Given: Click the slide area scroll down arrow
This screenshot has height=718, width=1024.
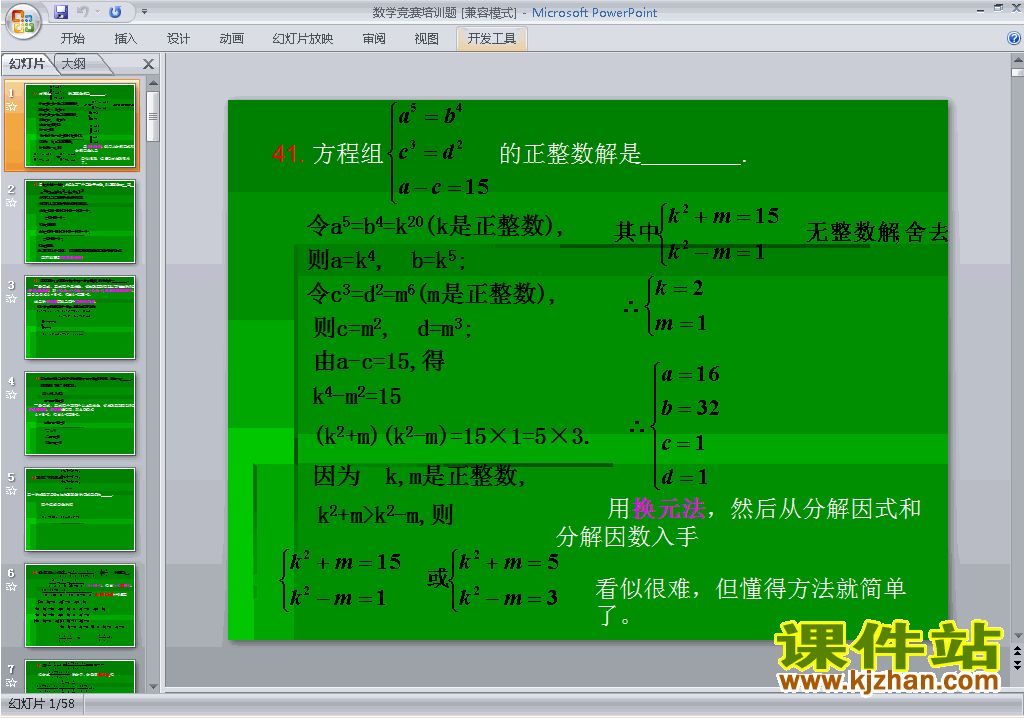Looking at the screenshot, I should pos(1017,636).
